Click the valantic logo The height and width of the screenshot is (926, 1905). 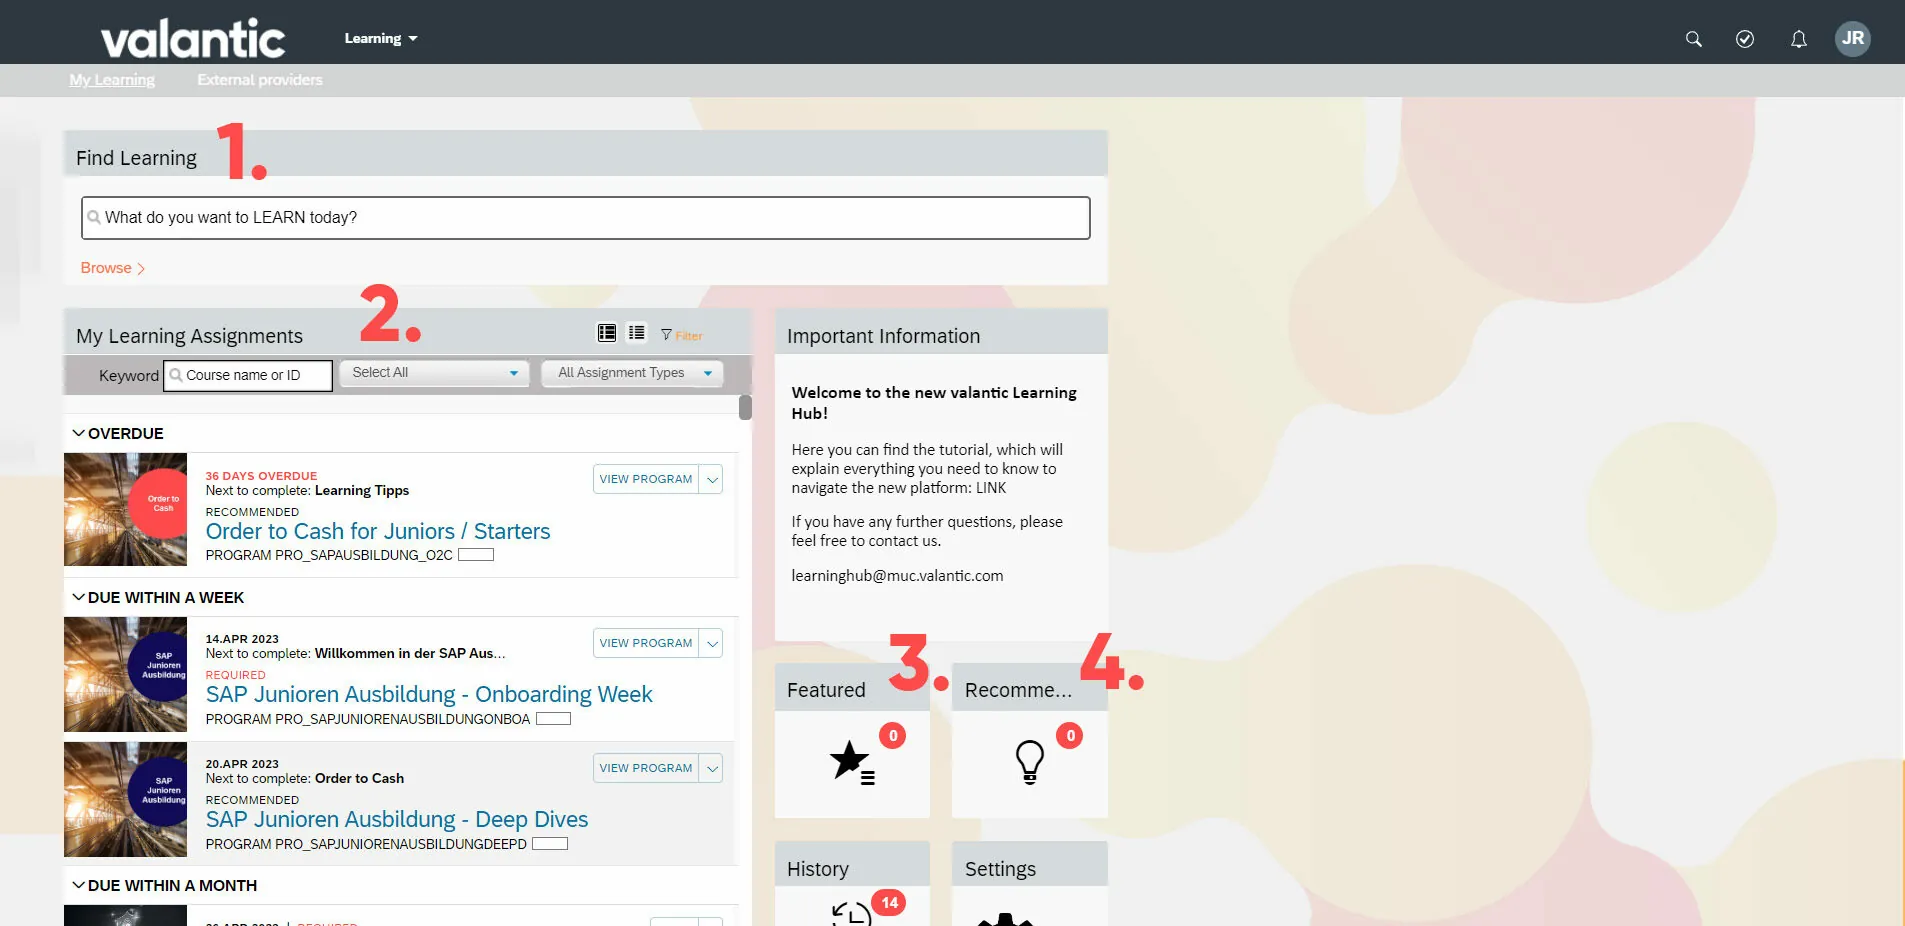pyautogui.click(x=192, y=39)
